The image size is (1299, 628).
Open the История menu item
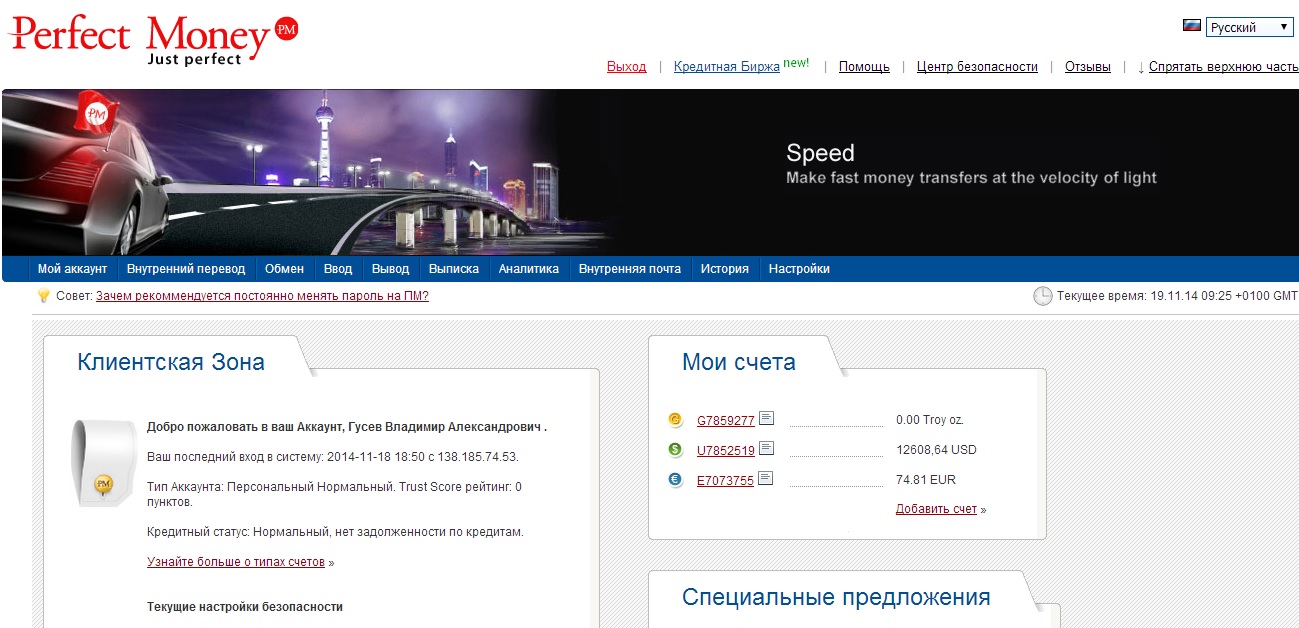click(x=725, y=269)
